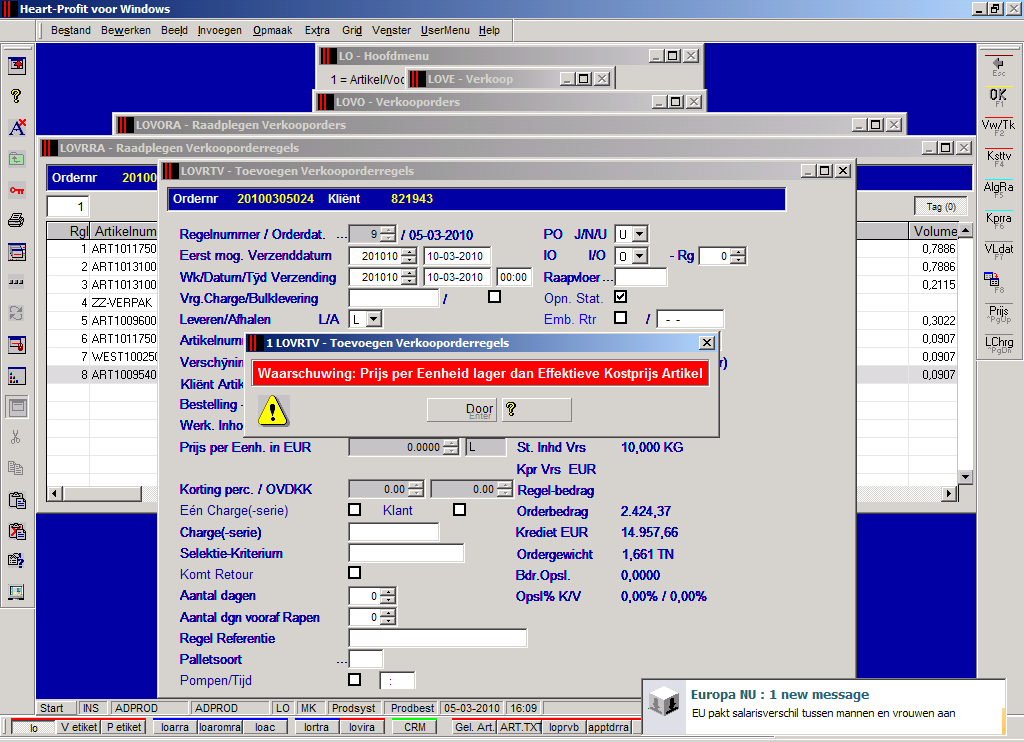This screenshot has height=742, width=1024.
Task: Toggle the Vrg.Charge/Bulklevering checkbox
Action: tap(494, 297)
